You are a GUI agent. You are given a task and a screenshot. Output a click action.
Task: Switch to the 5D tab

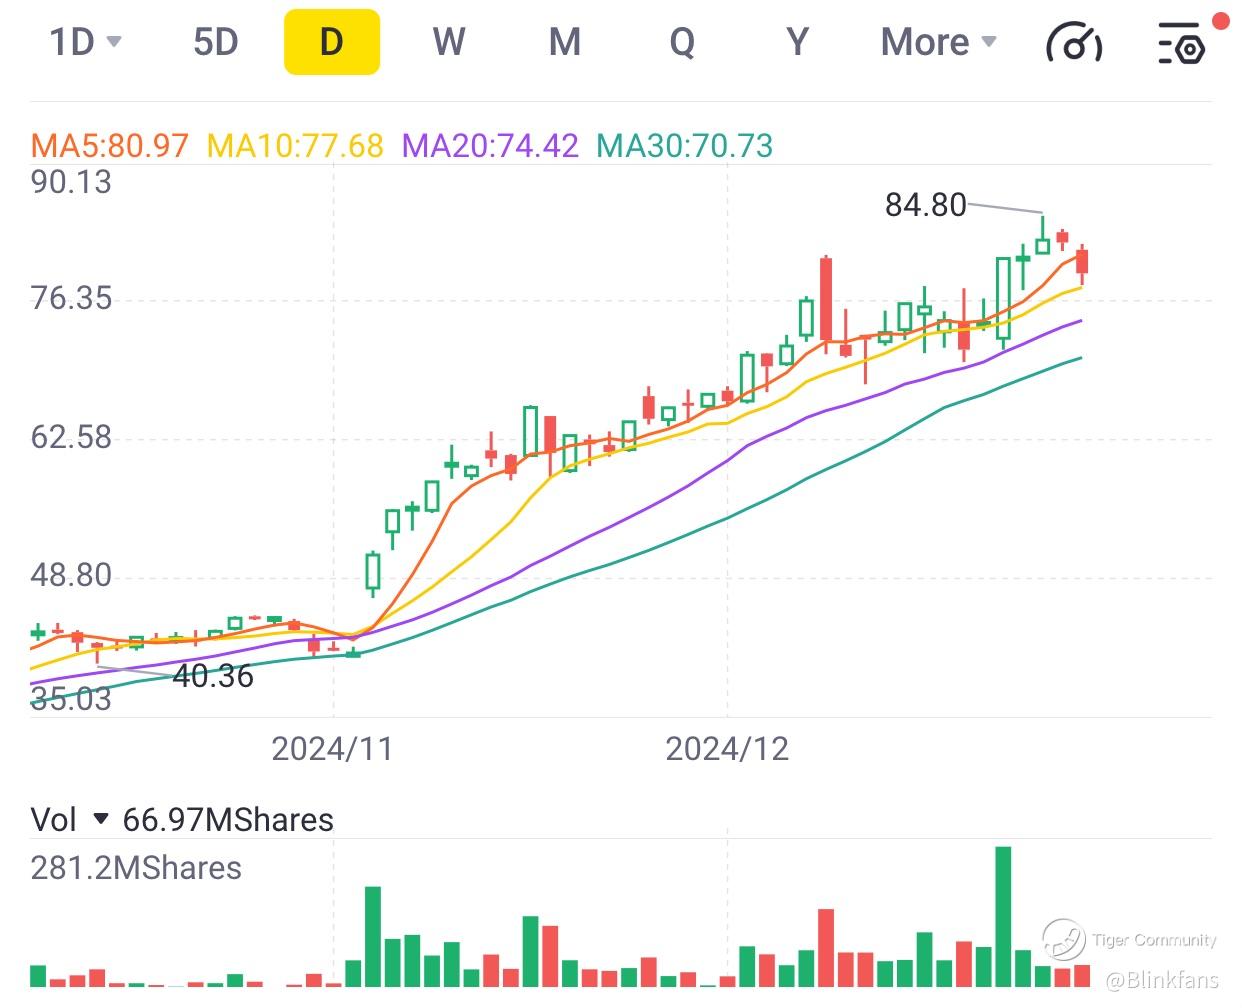pyautogui.click(x=216, y=42)
